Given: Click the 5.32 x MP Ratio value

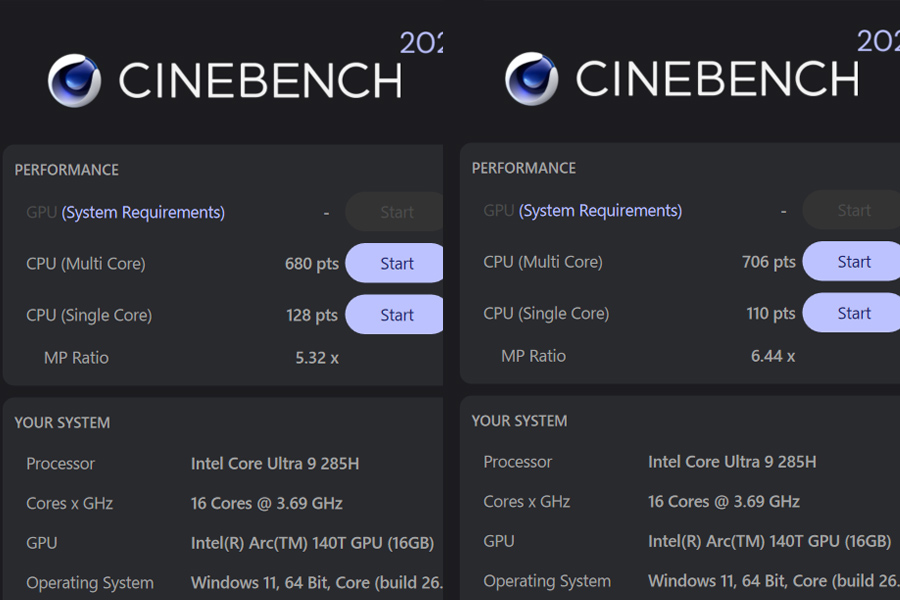Looking at the screenshot, I should [x=317, y=358].
